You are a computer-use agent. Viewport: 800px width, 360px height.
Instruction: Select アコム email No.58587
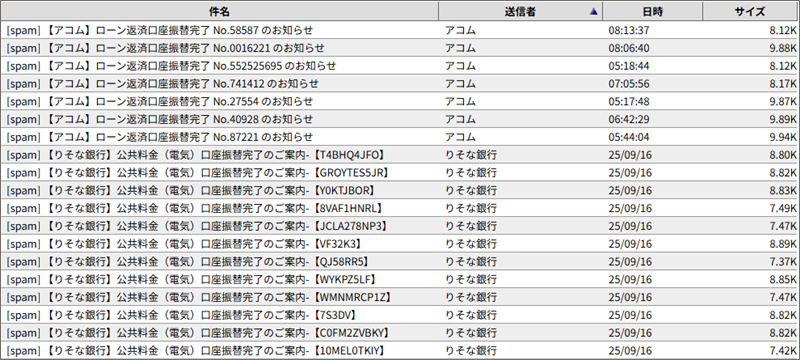pos(400,30)
